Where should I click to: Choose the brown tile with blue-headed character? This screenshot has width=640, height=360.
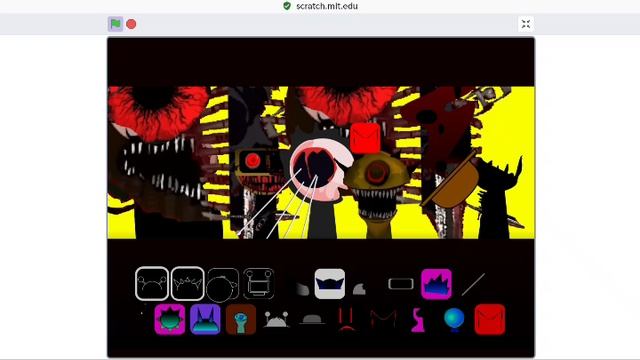[x=241, y=320]
